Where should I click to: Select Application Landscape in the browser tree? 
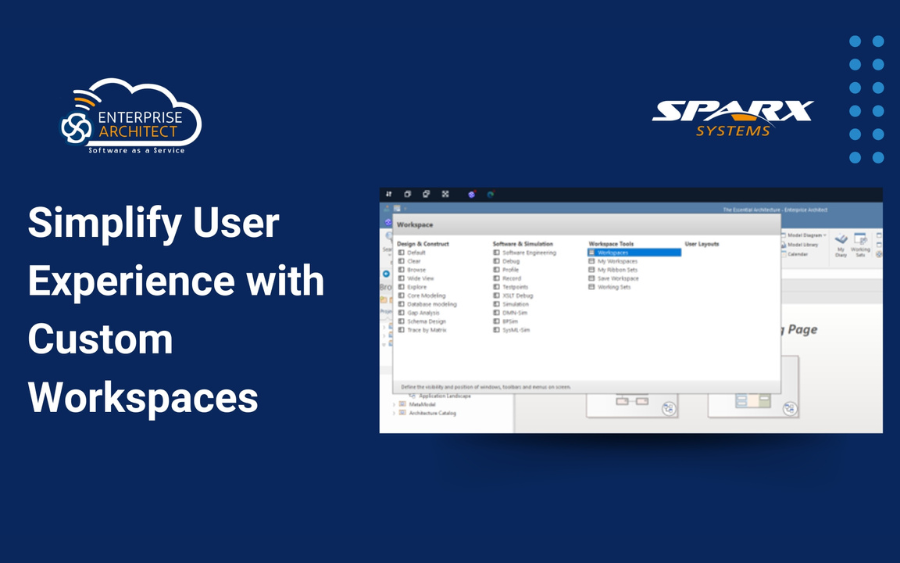pyautogui.click(x=444, y=396)
